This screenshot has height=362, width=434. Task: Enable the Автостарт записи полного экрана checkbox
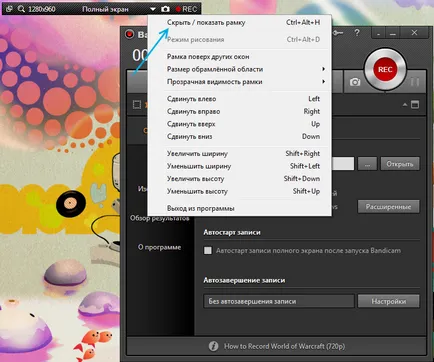coord(208,250)
